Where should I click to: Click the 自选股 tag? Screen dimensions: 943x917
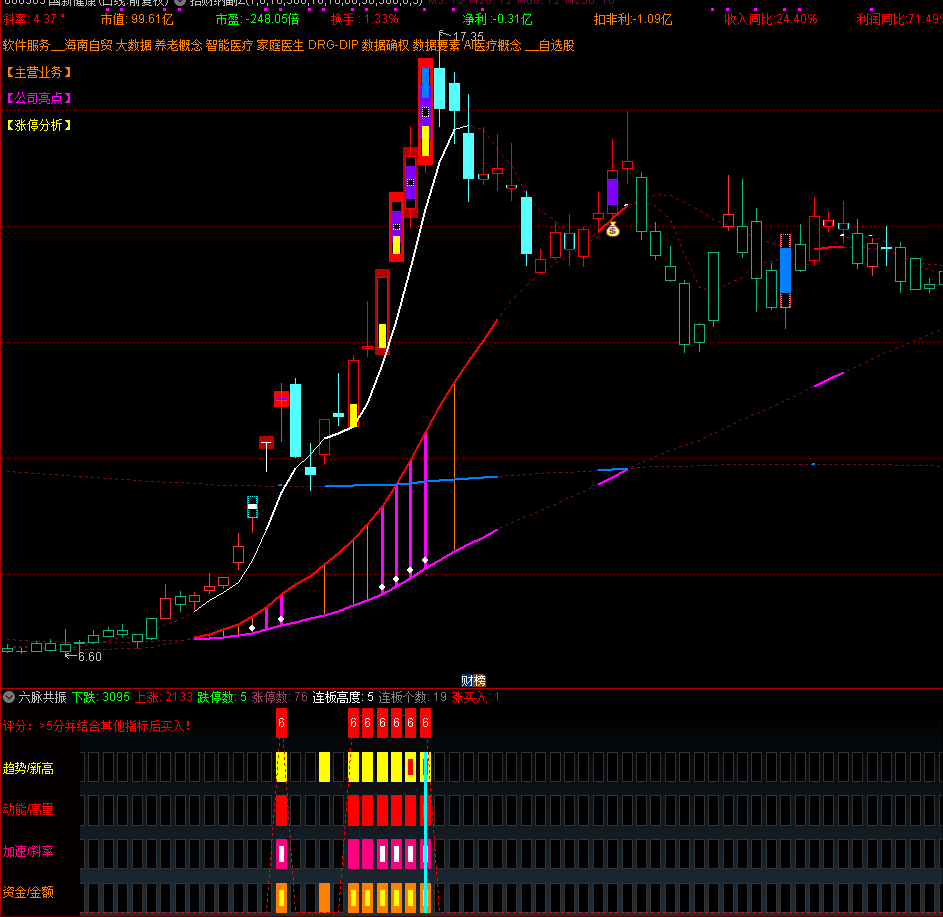tap(557, 46)
